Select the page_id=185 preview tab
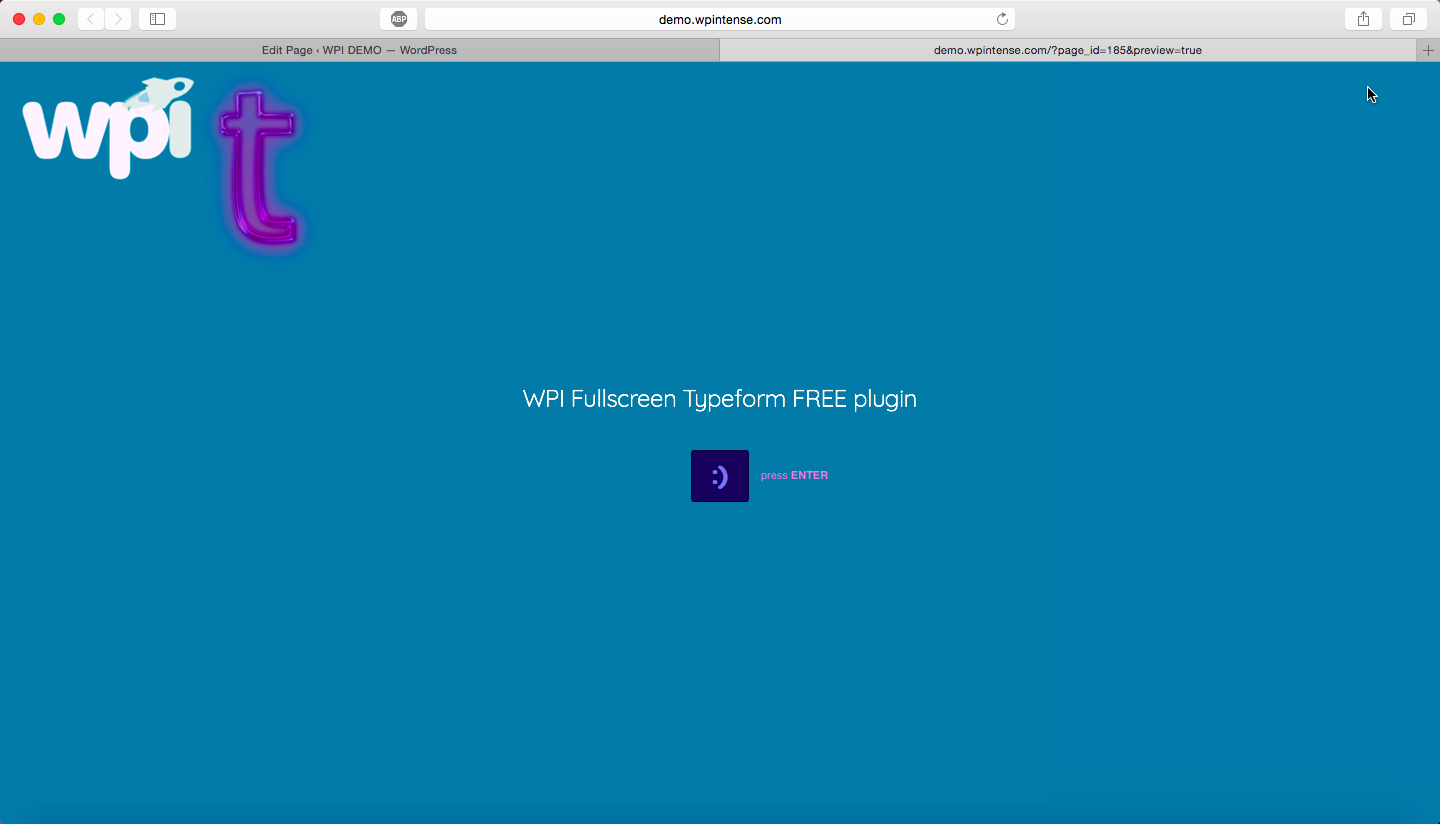This screenshot has height=824, width=1440. [x=1068, y=50]
